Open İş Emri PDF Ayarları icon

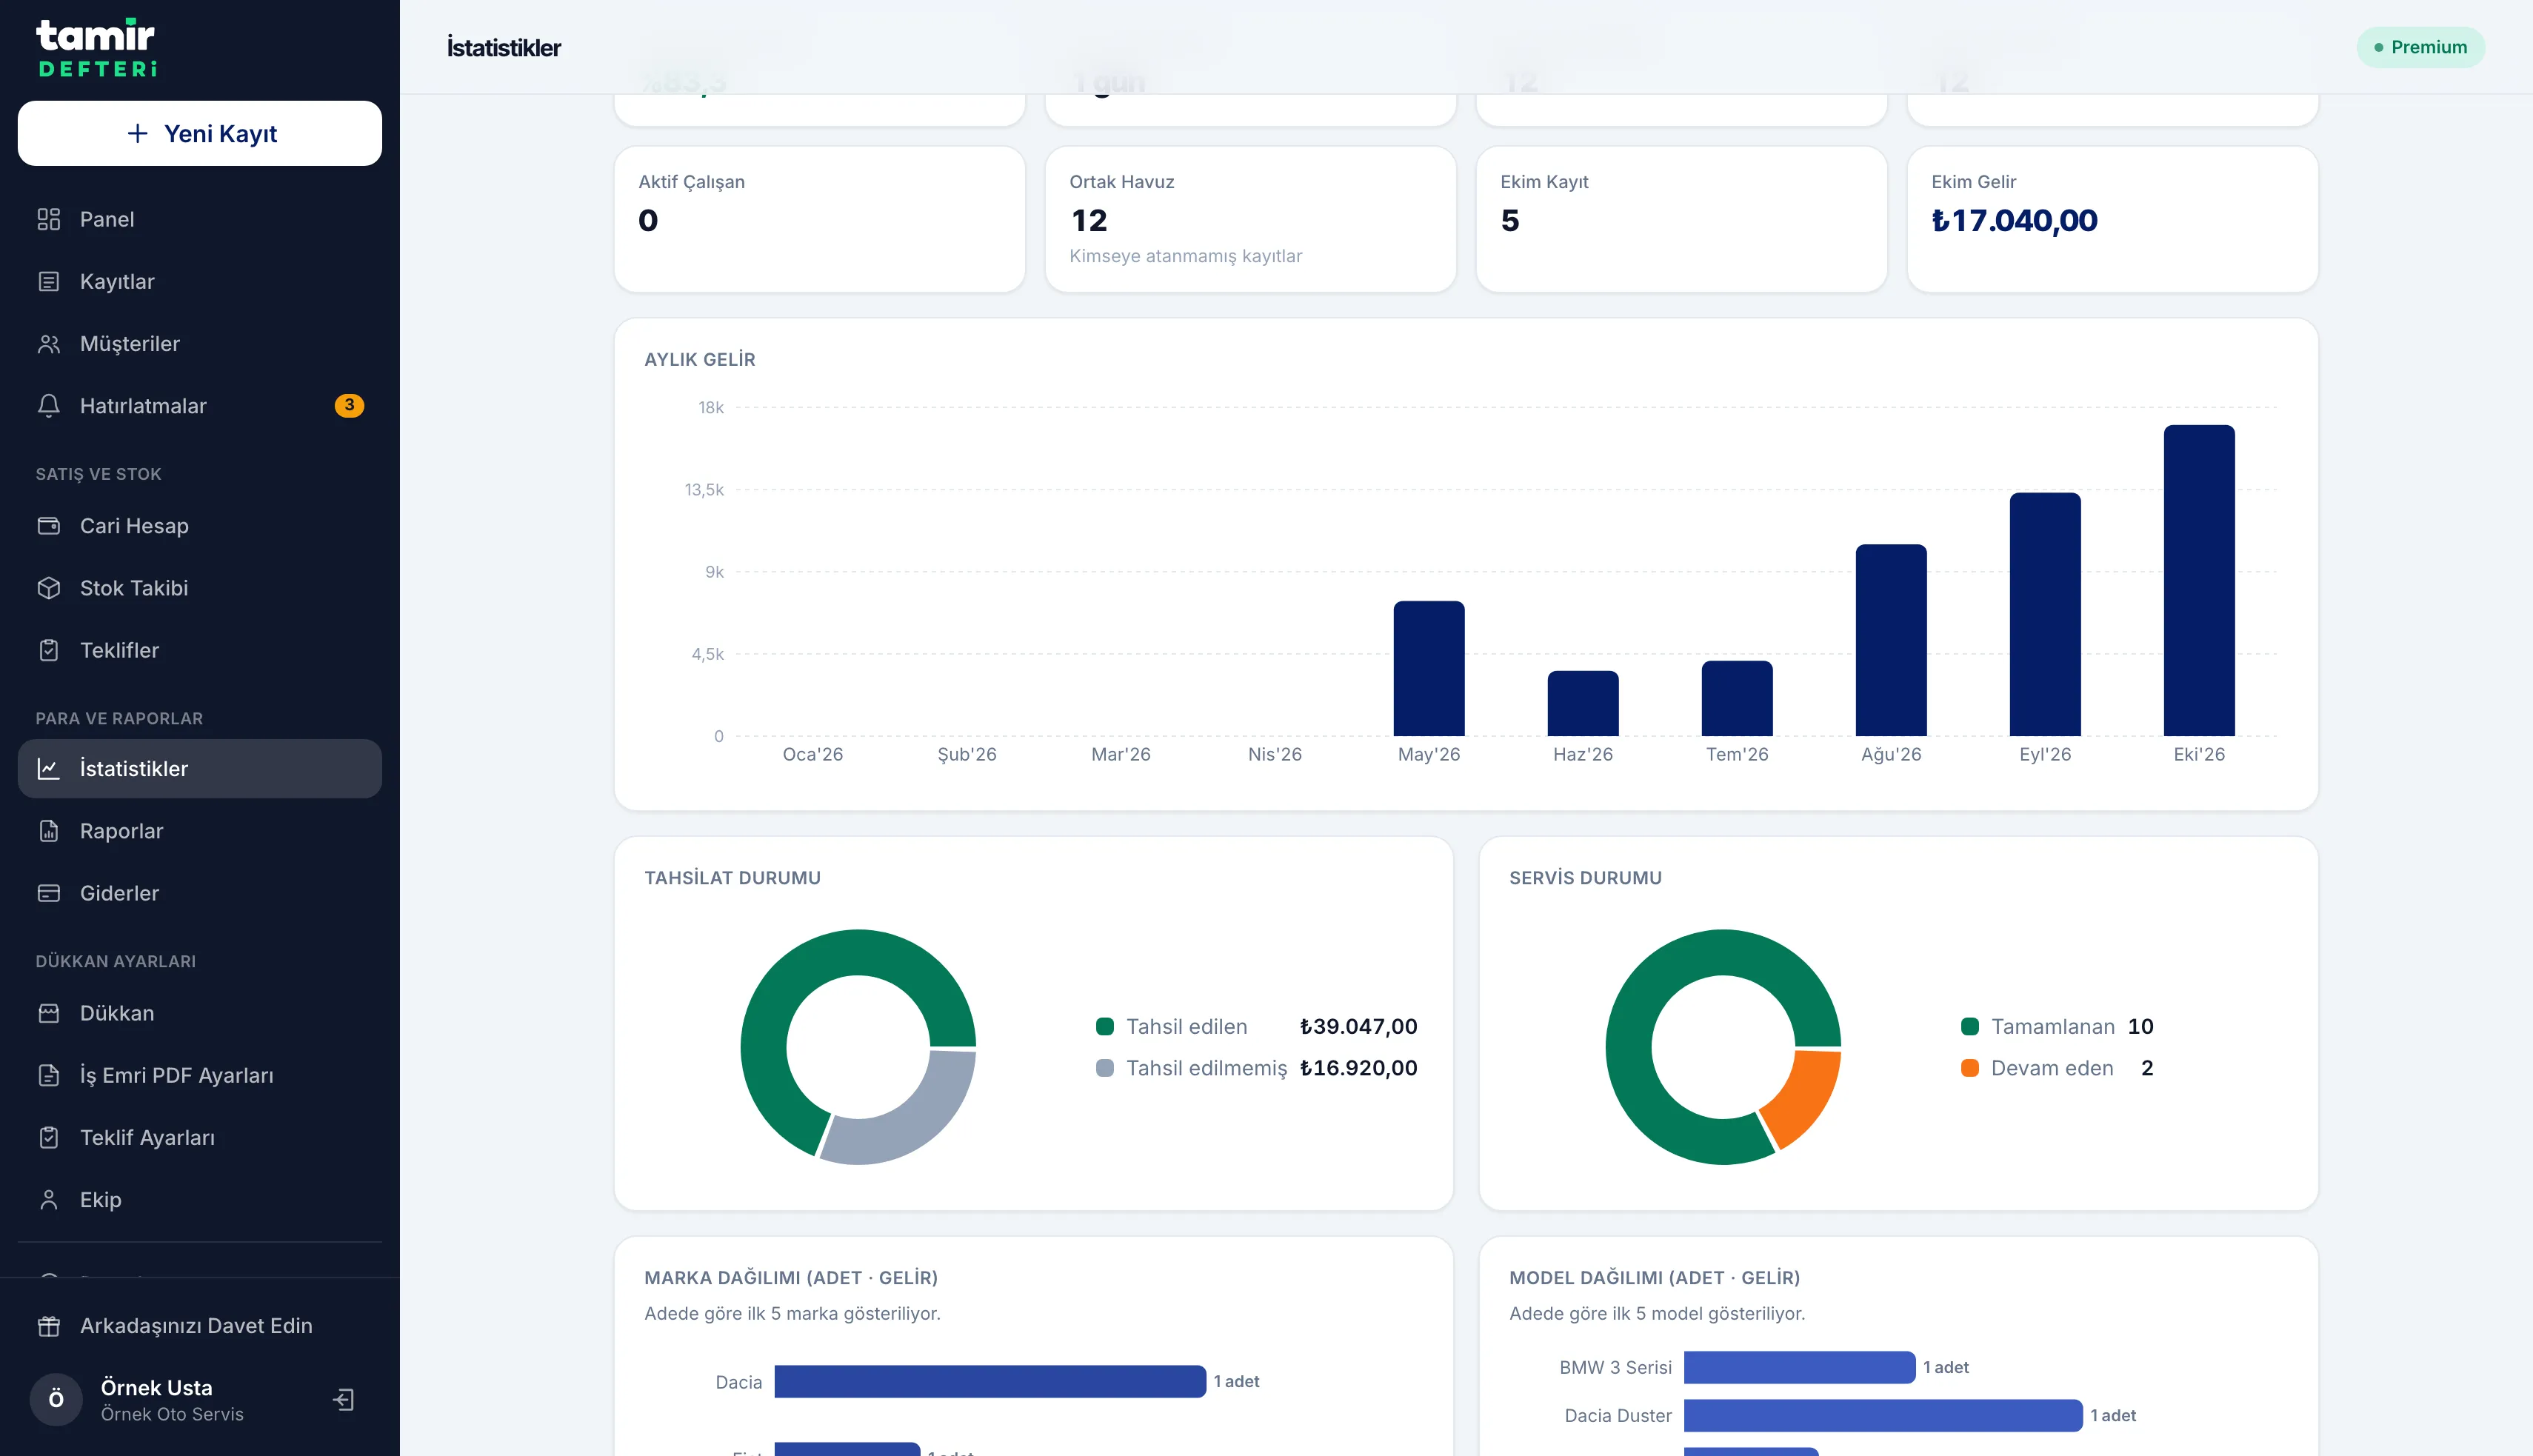[x=48, y=1075]
